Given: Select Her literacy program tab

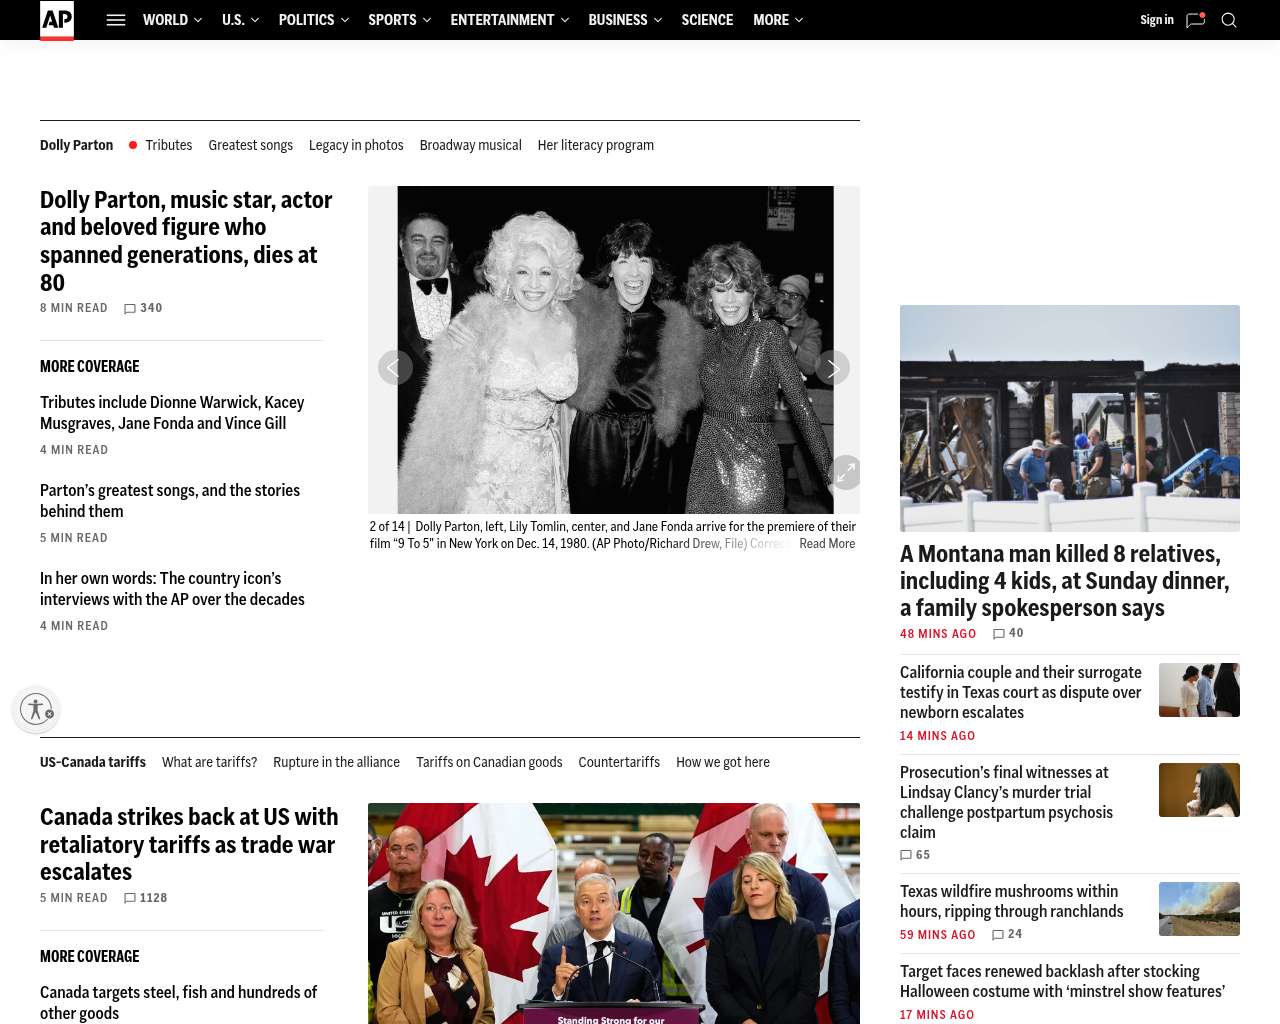Looking at the screenshot, I should click(x=596, y=145).
